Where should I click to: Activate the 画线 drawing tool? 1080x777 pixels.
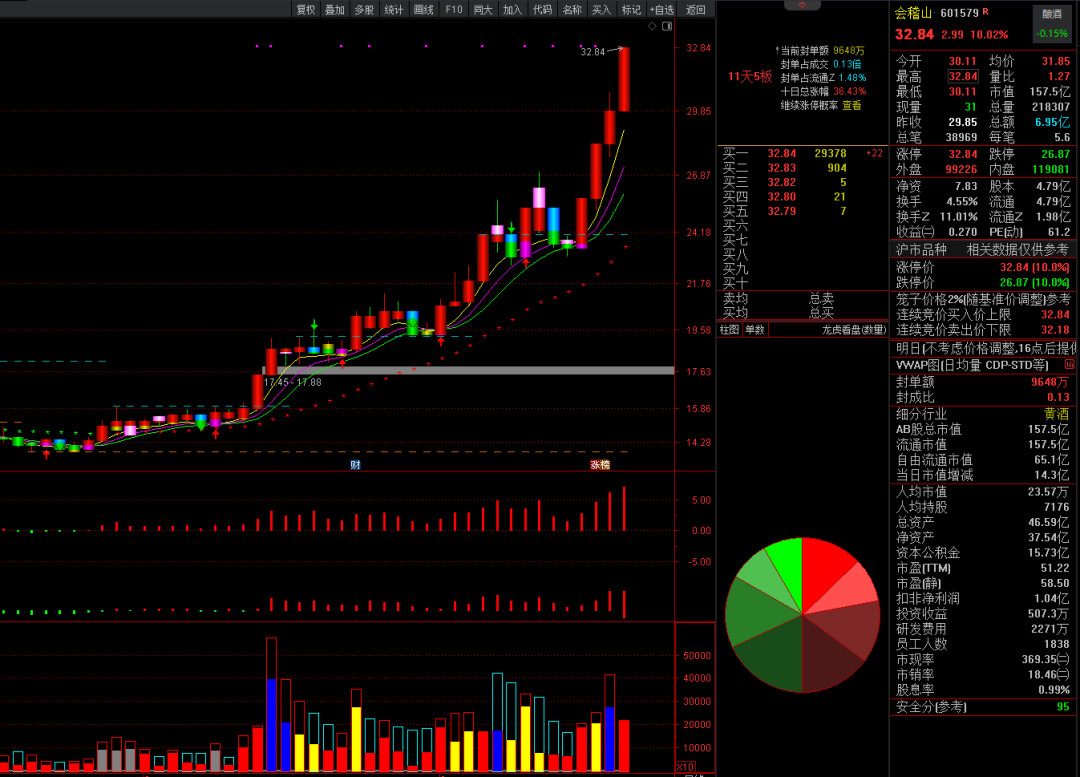pos(424,9)
